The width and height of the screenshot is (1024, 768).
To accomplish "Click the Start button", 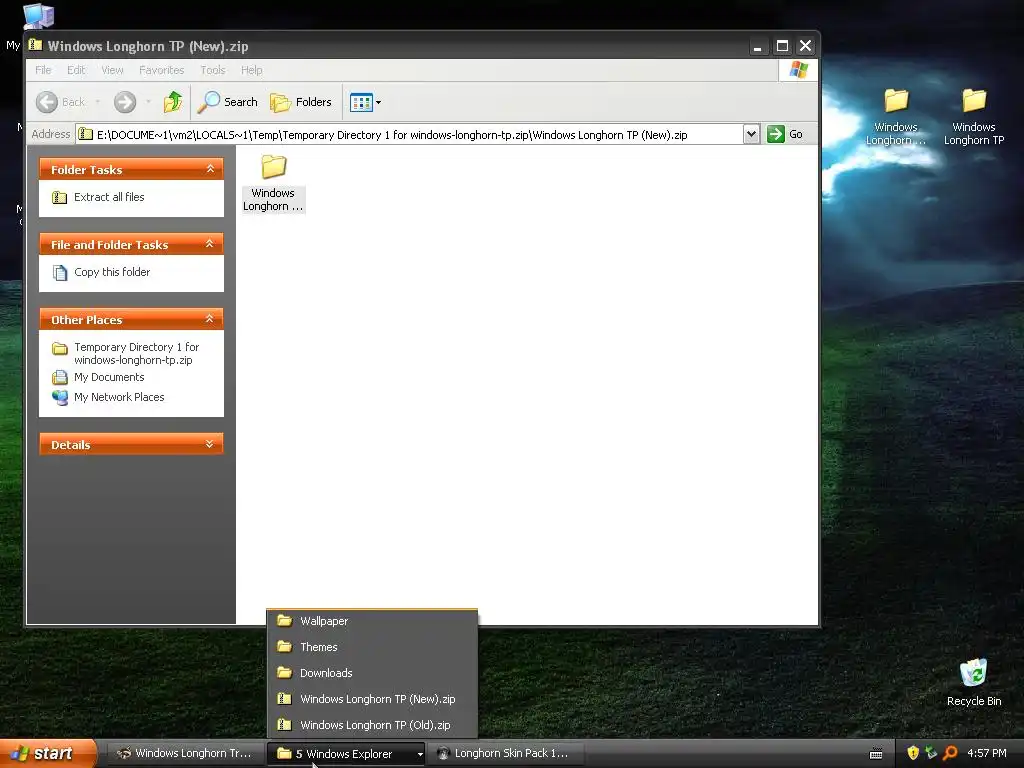I will tap(47, 754).
